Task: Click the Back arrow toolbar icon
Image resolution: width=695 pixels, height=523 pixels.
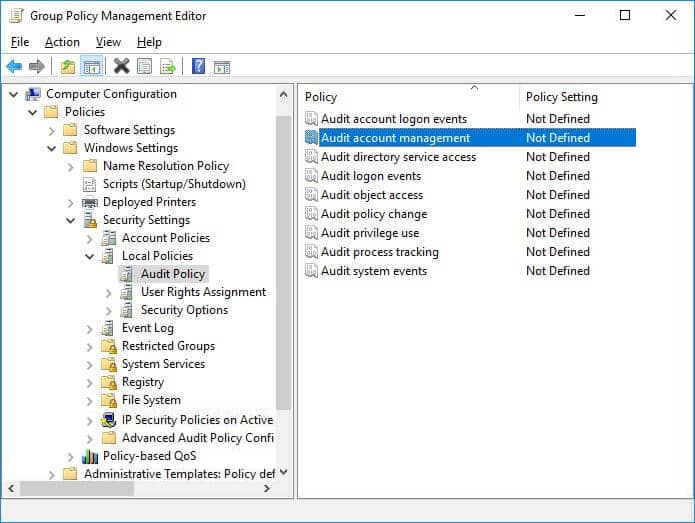Action: point(14,66)
